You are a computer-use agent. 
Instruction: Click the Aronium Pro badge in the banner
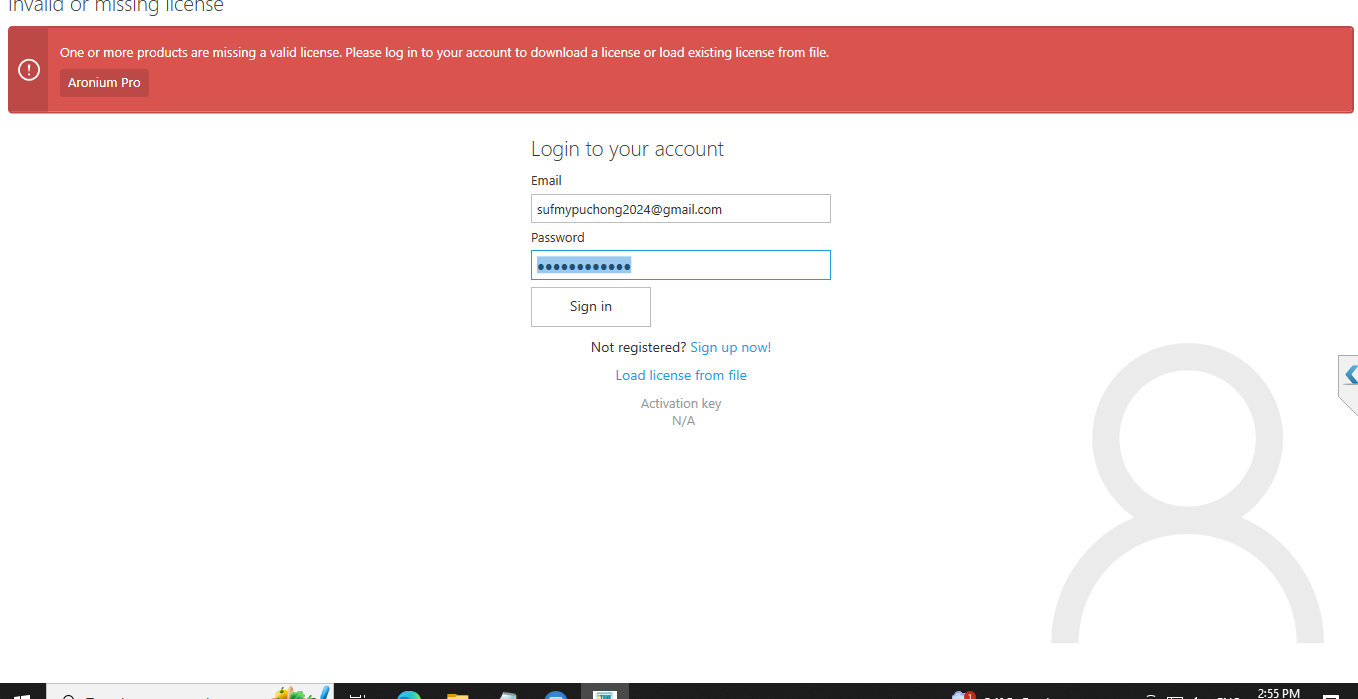pos(103,83)
